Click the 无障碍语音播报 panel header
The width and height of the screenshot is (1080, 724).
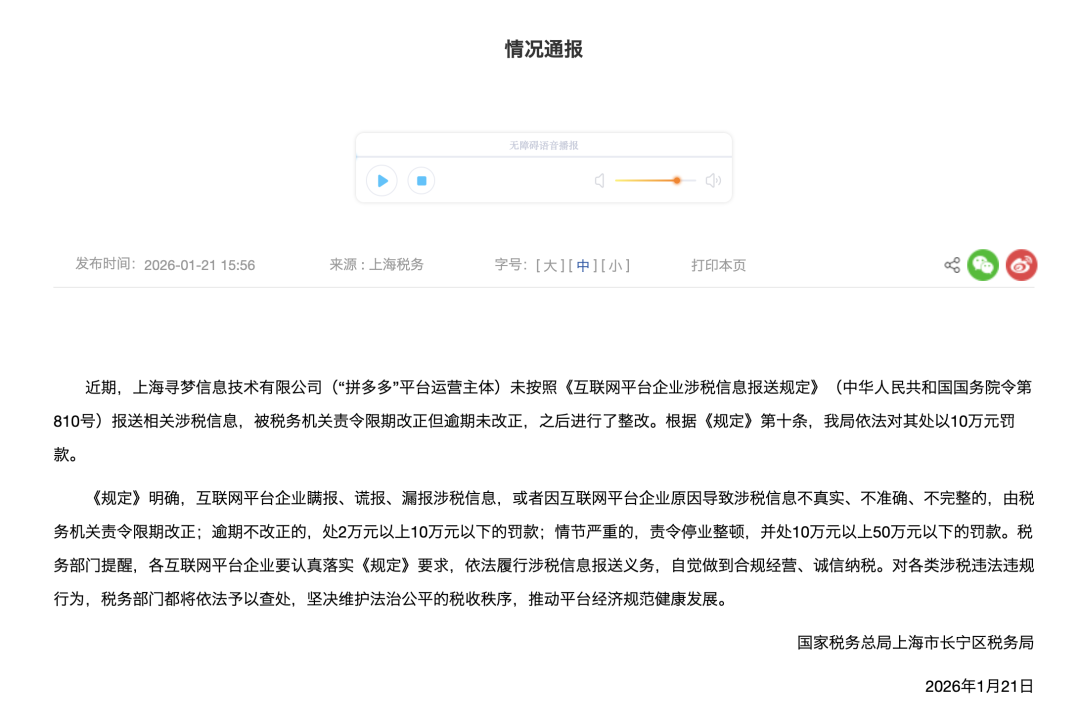pos(544,145)
